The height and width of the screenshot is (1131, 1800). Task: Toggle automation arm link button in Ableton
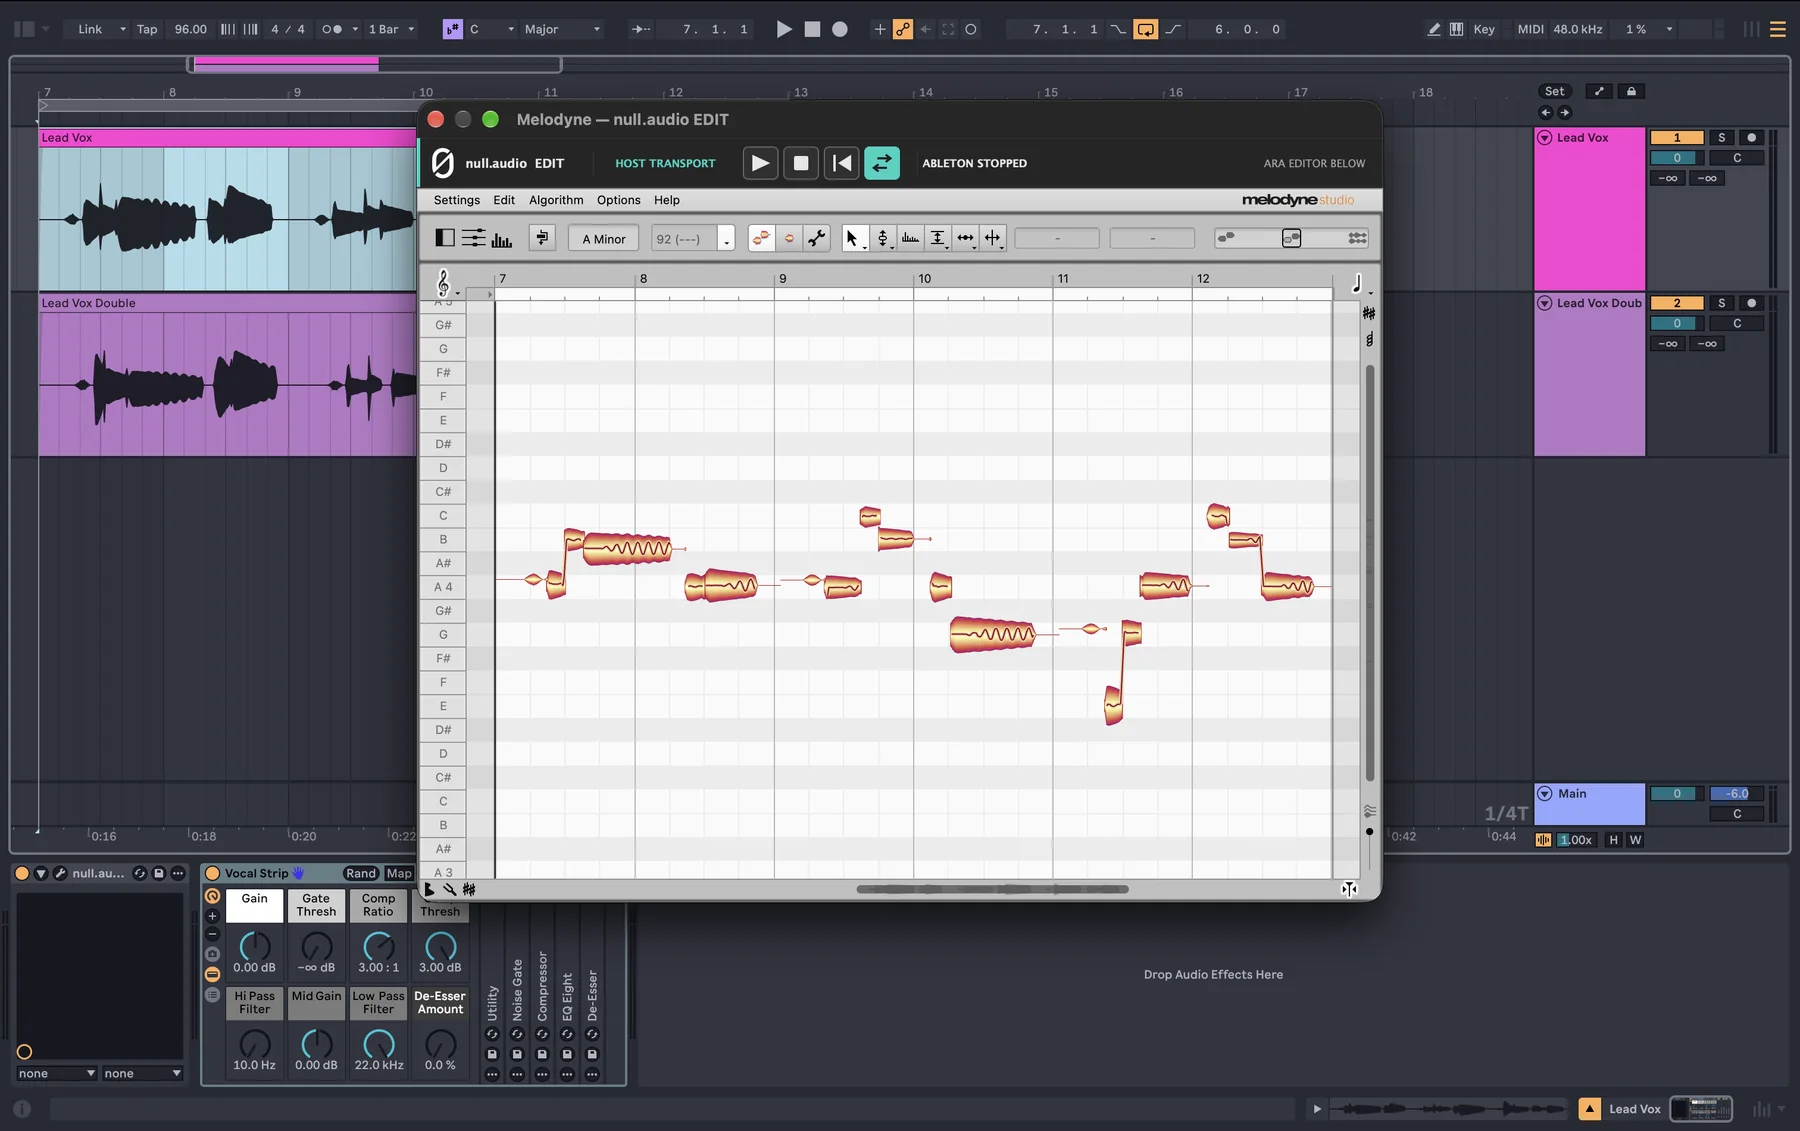(903, 29)
